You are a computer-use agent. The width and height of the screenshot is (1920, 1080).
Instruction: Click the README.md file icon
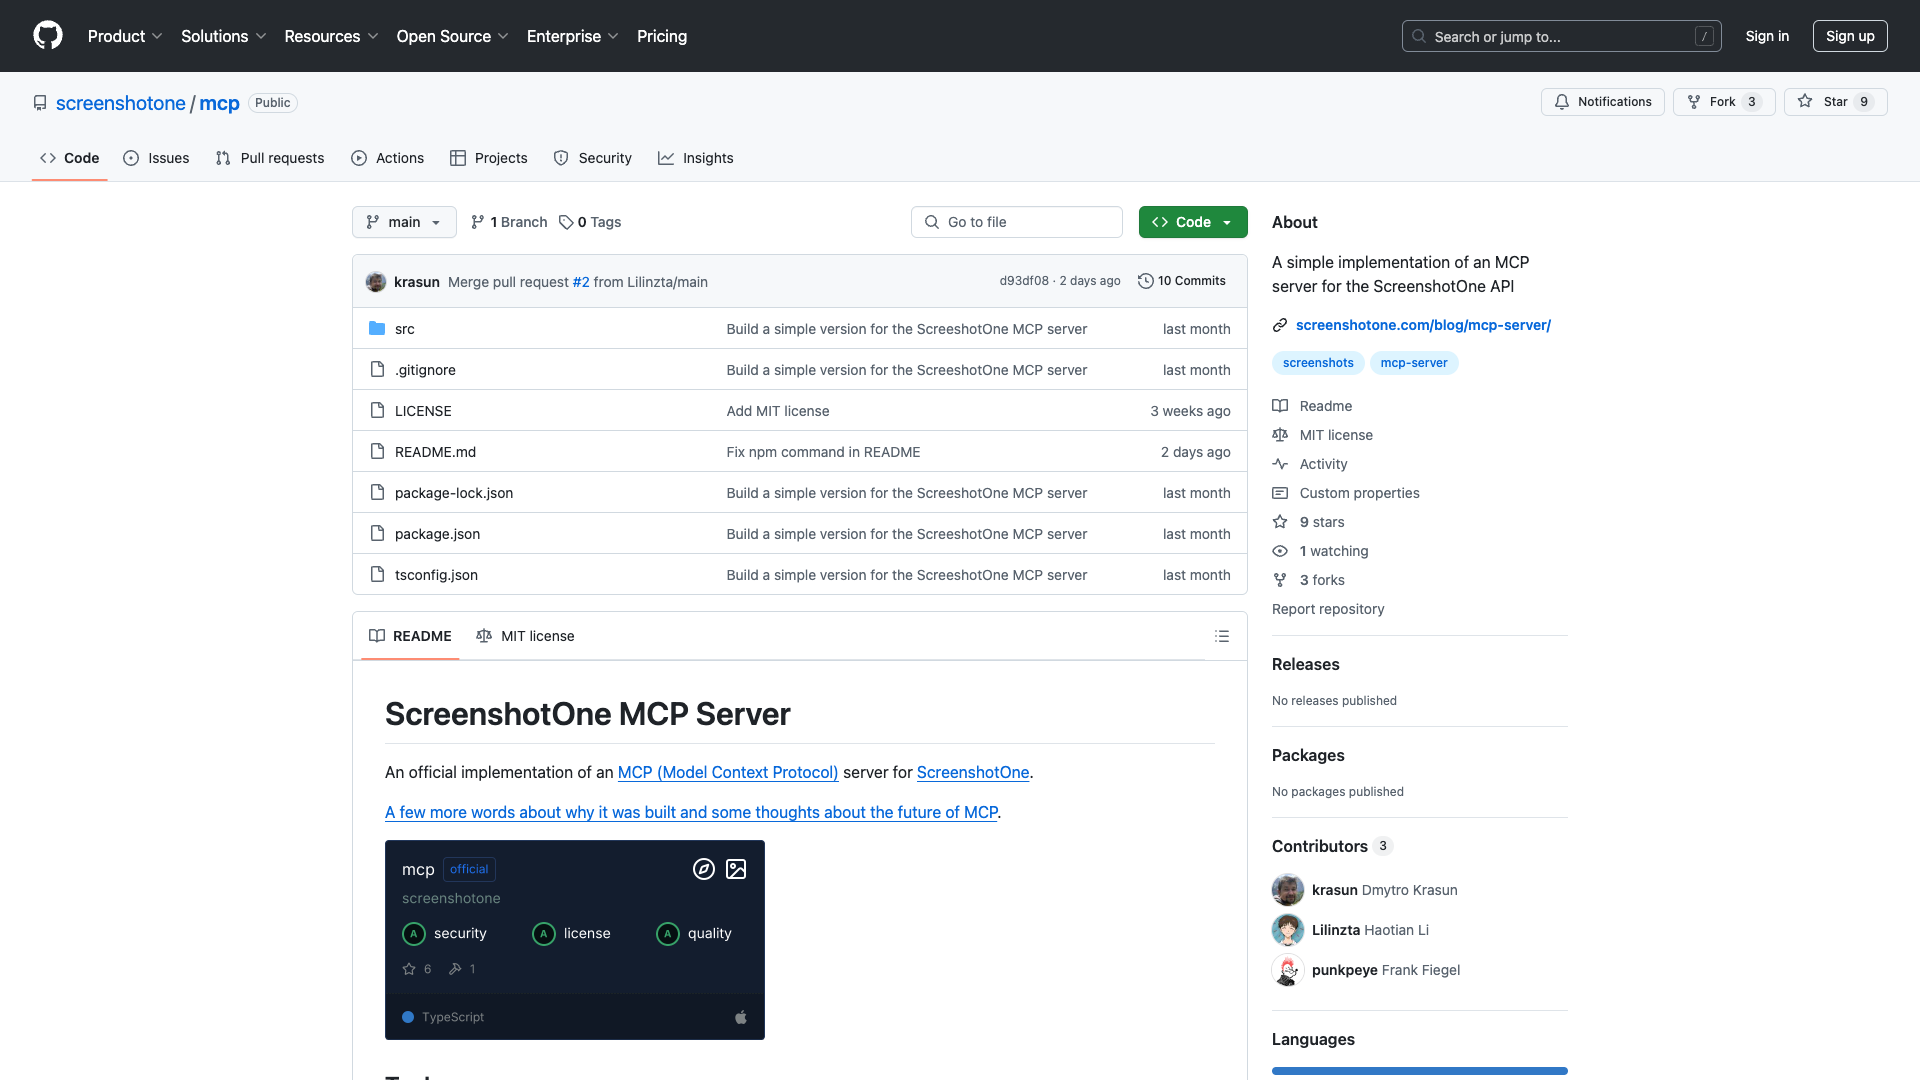coord(377,451)
